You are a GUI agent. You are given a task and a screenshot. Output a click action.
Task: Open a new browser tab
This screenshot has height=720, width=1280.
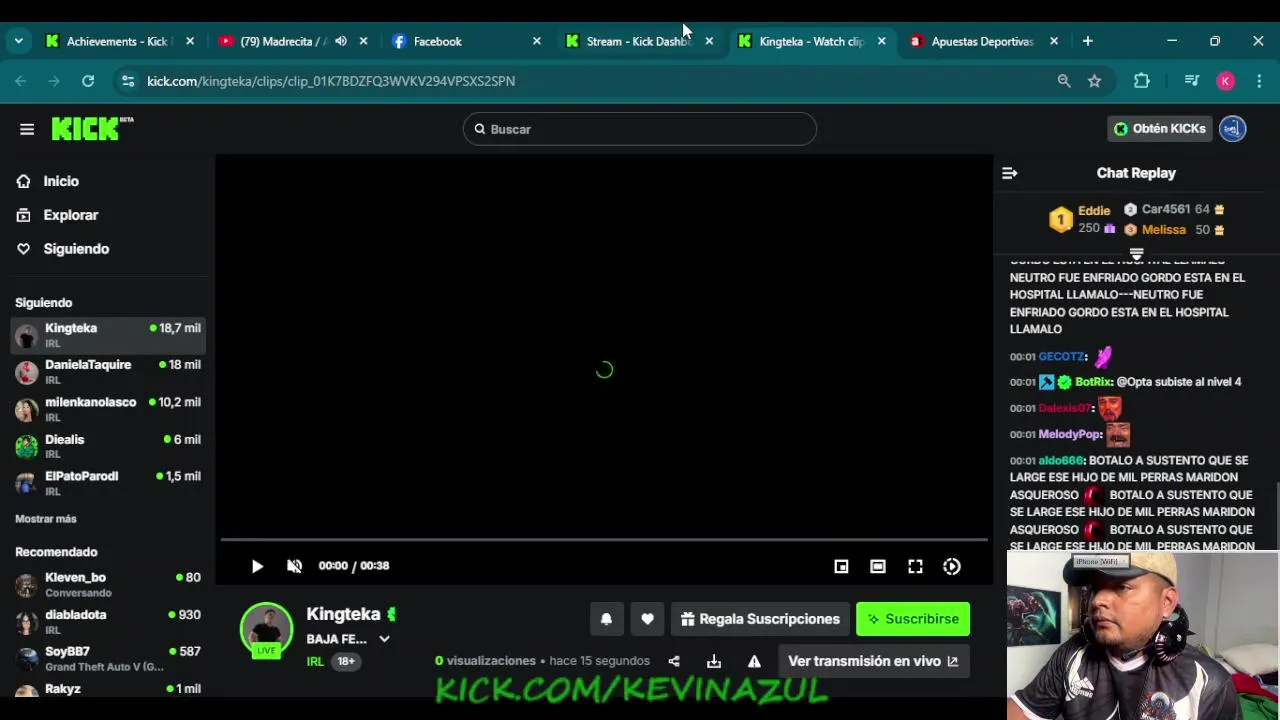pyautogui.click(x=1088, y=41)
